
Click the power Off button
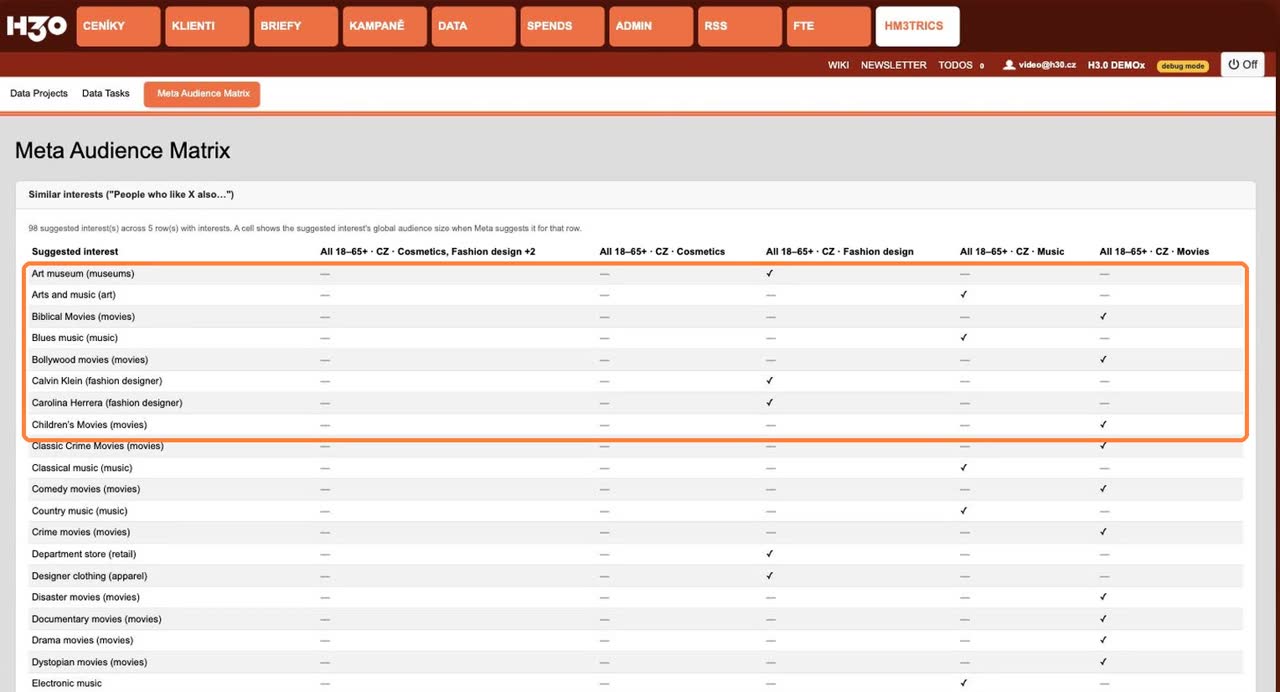click(x=1243, y=65)
